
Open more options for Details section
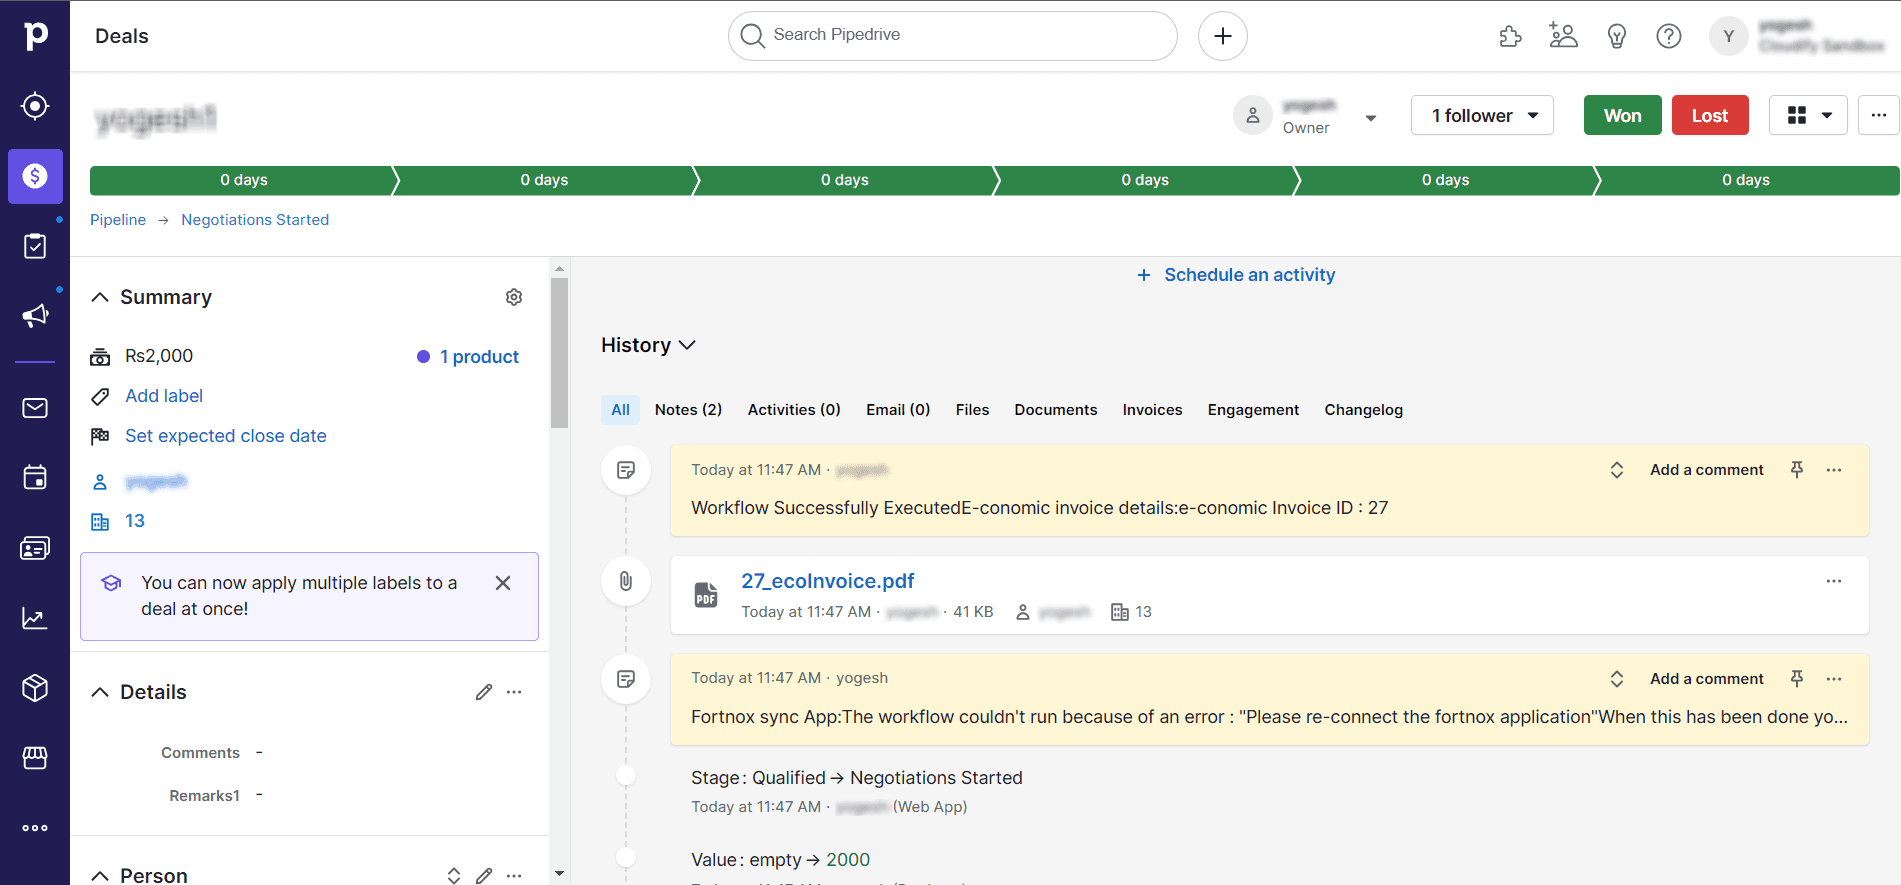514,692
